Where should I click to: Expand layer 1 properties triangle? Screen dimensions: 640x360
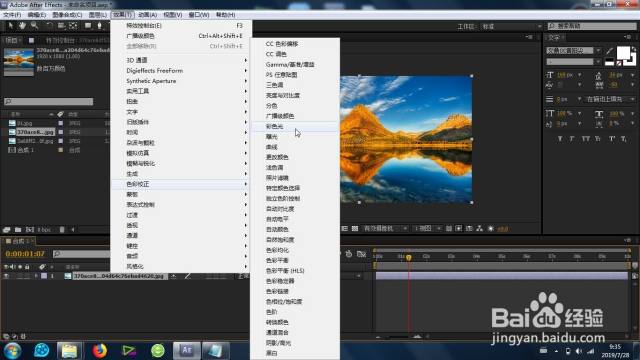[x=36, y=276]
